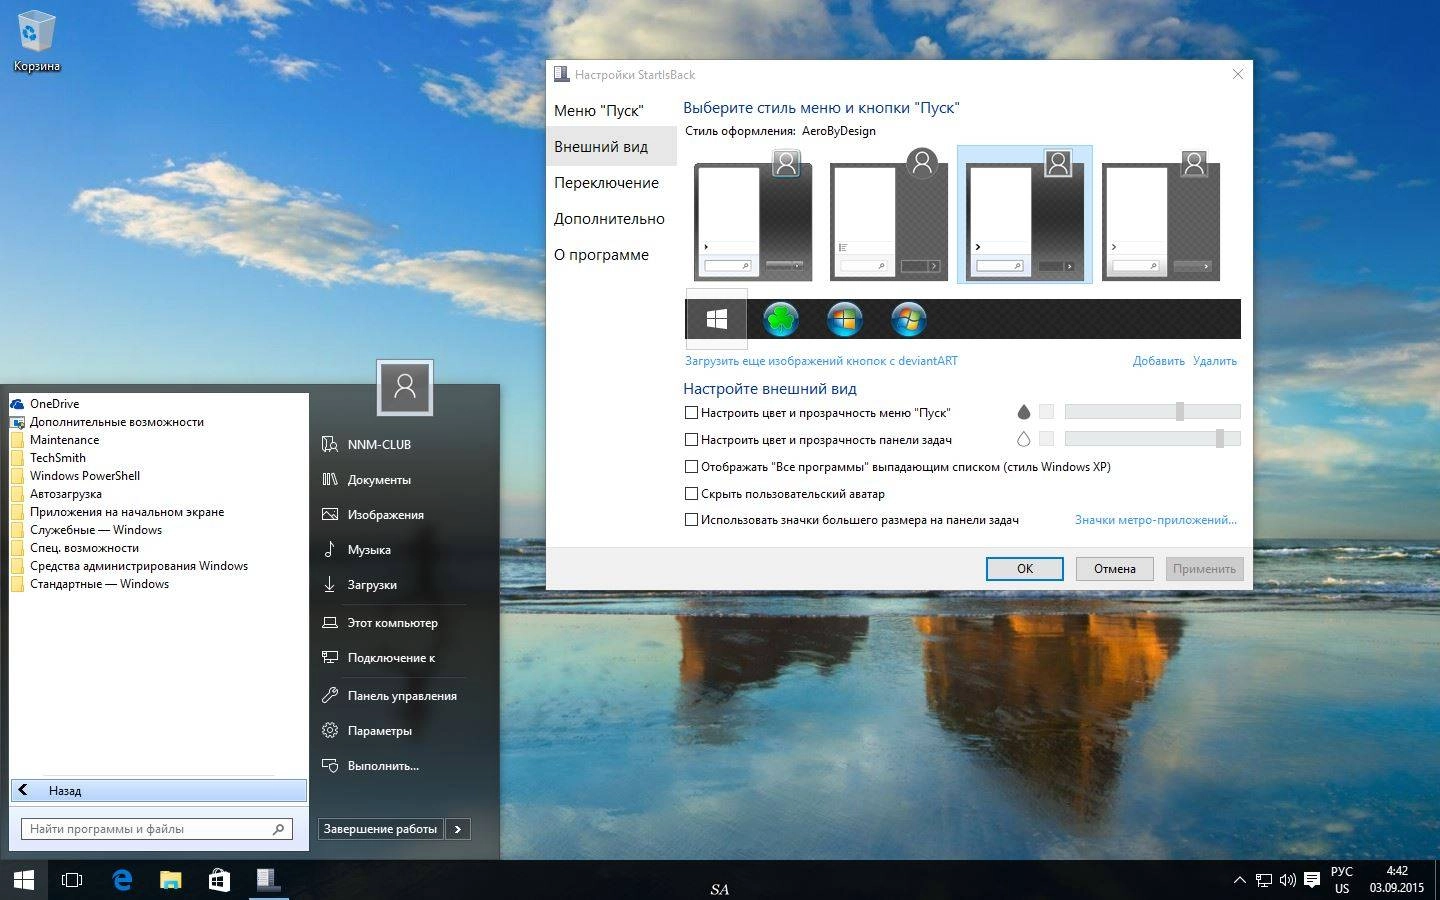Viewport: 1440px width, 900px height.
Task: Click the volume icon in system tray
Action: [1287, 880]
